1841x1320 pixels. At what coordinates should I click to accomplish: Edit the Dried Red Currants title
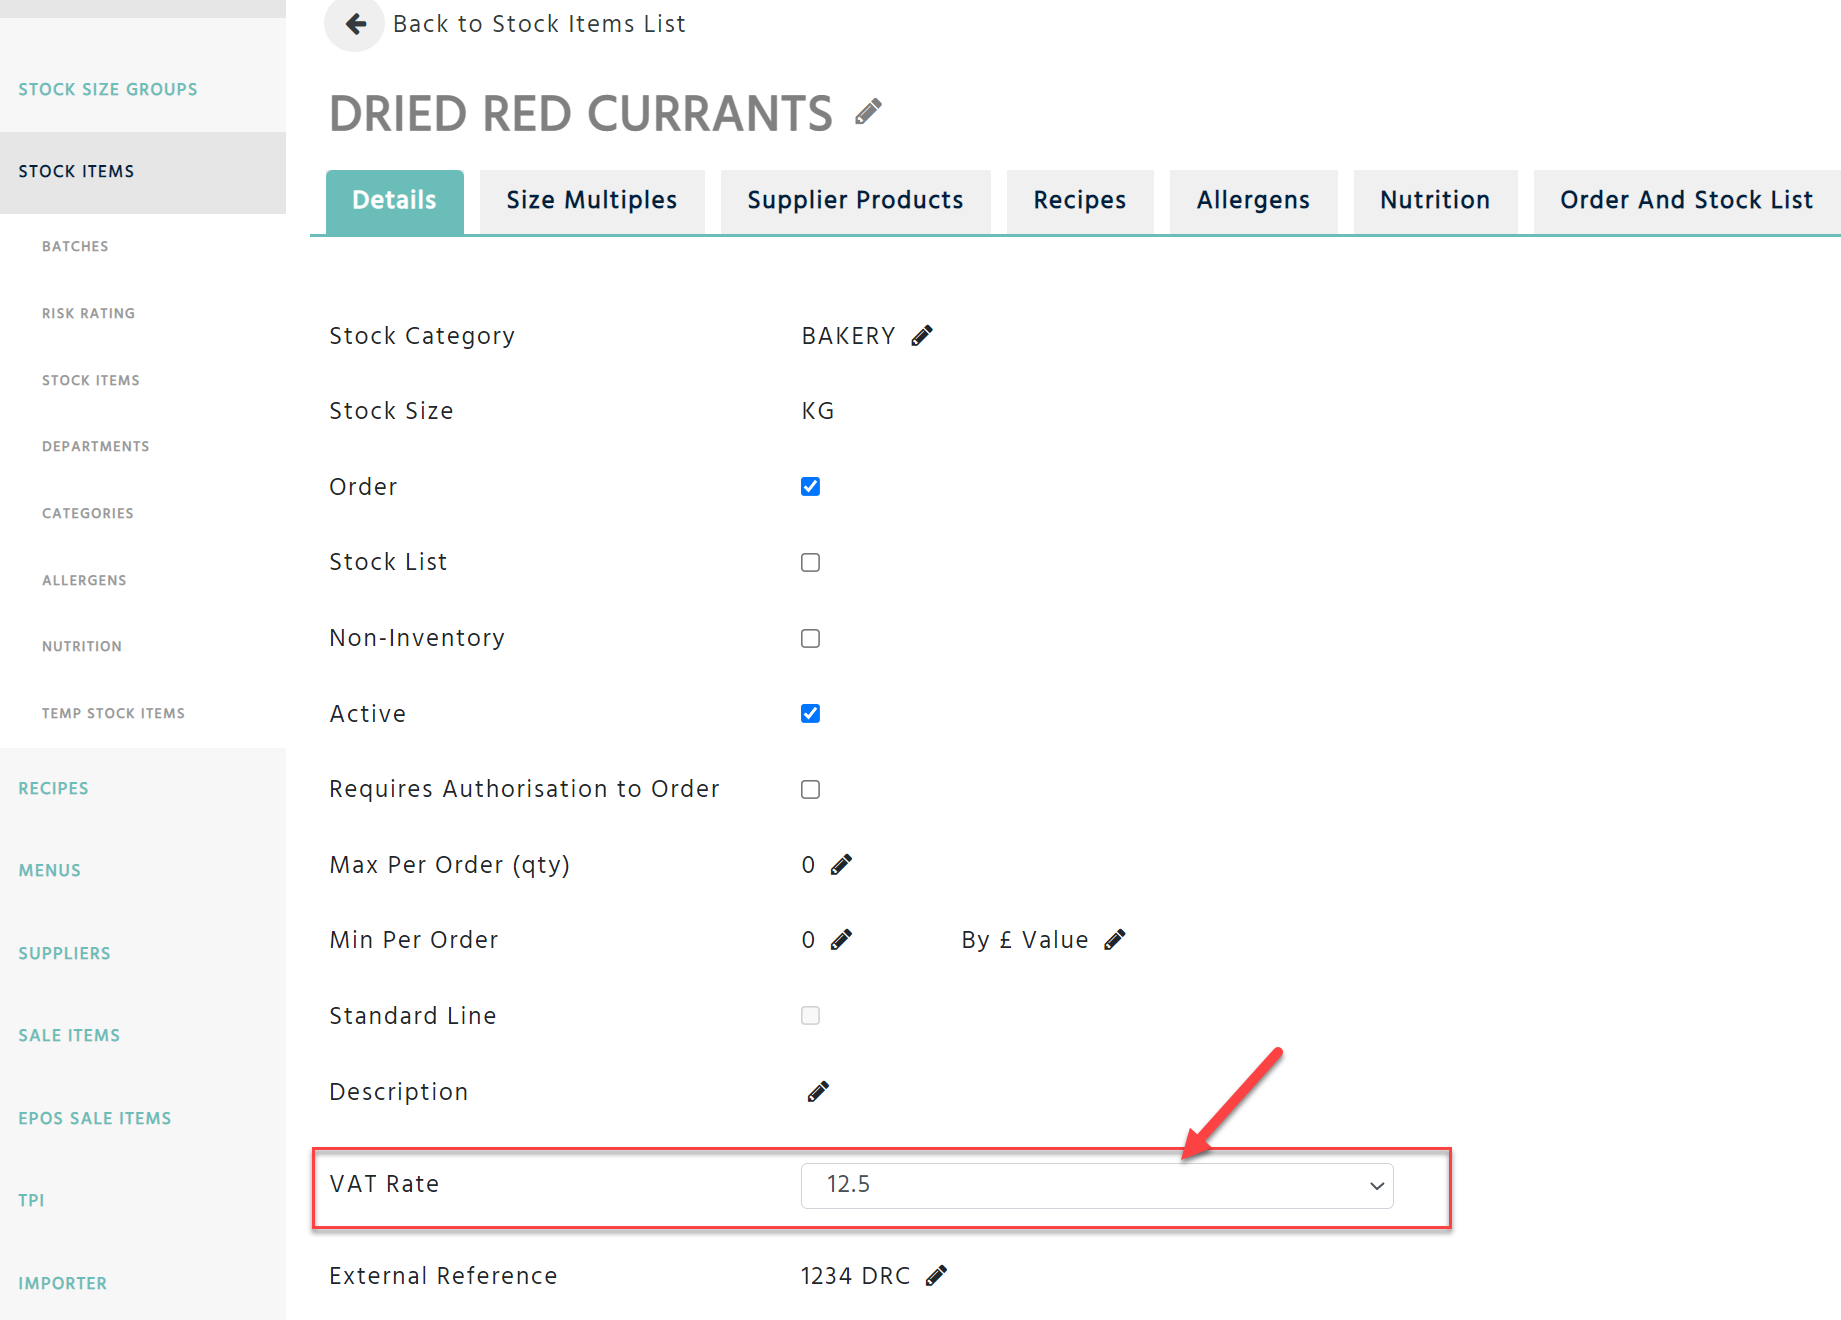point(868,112)
